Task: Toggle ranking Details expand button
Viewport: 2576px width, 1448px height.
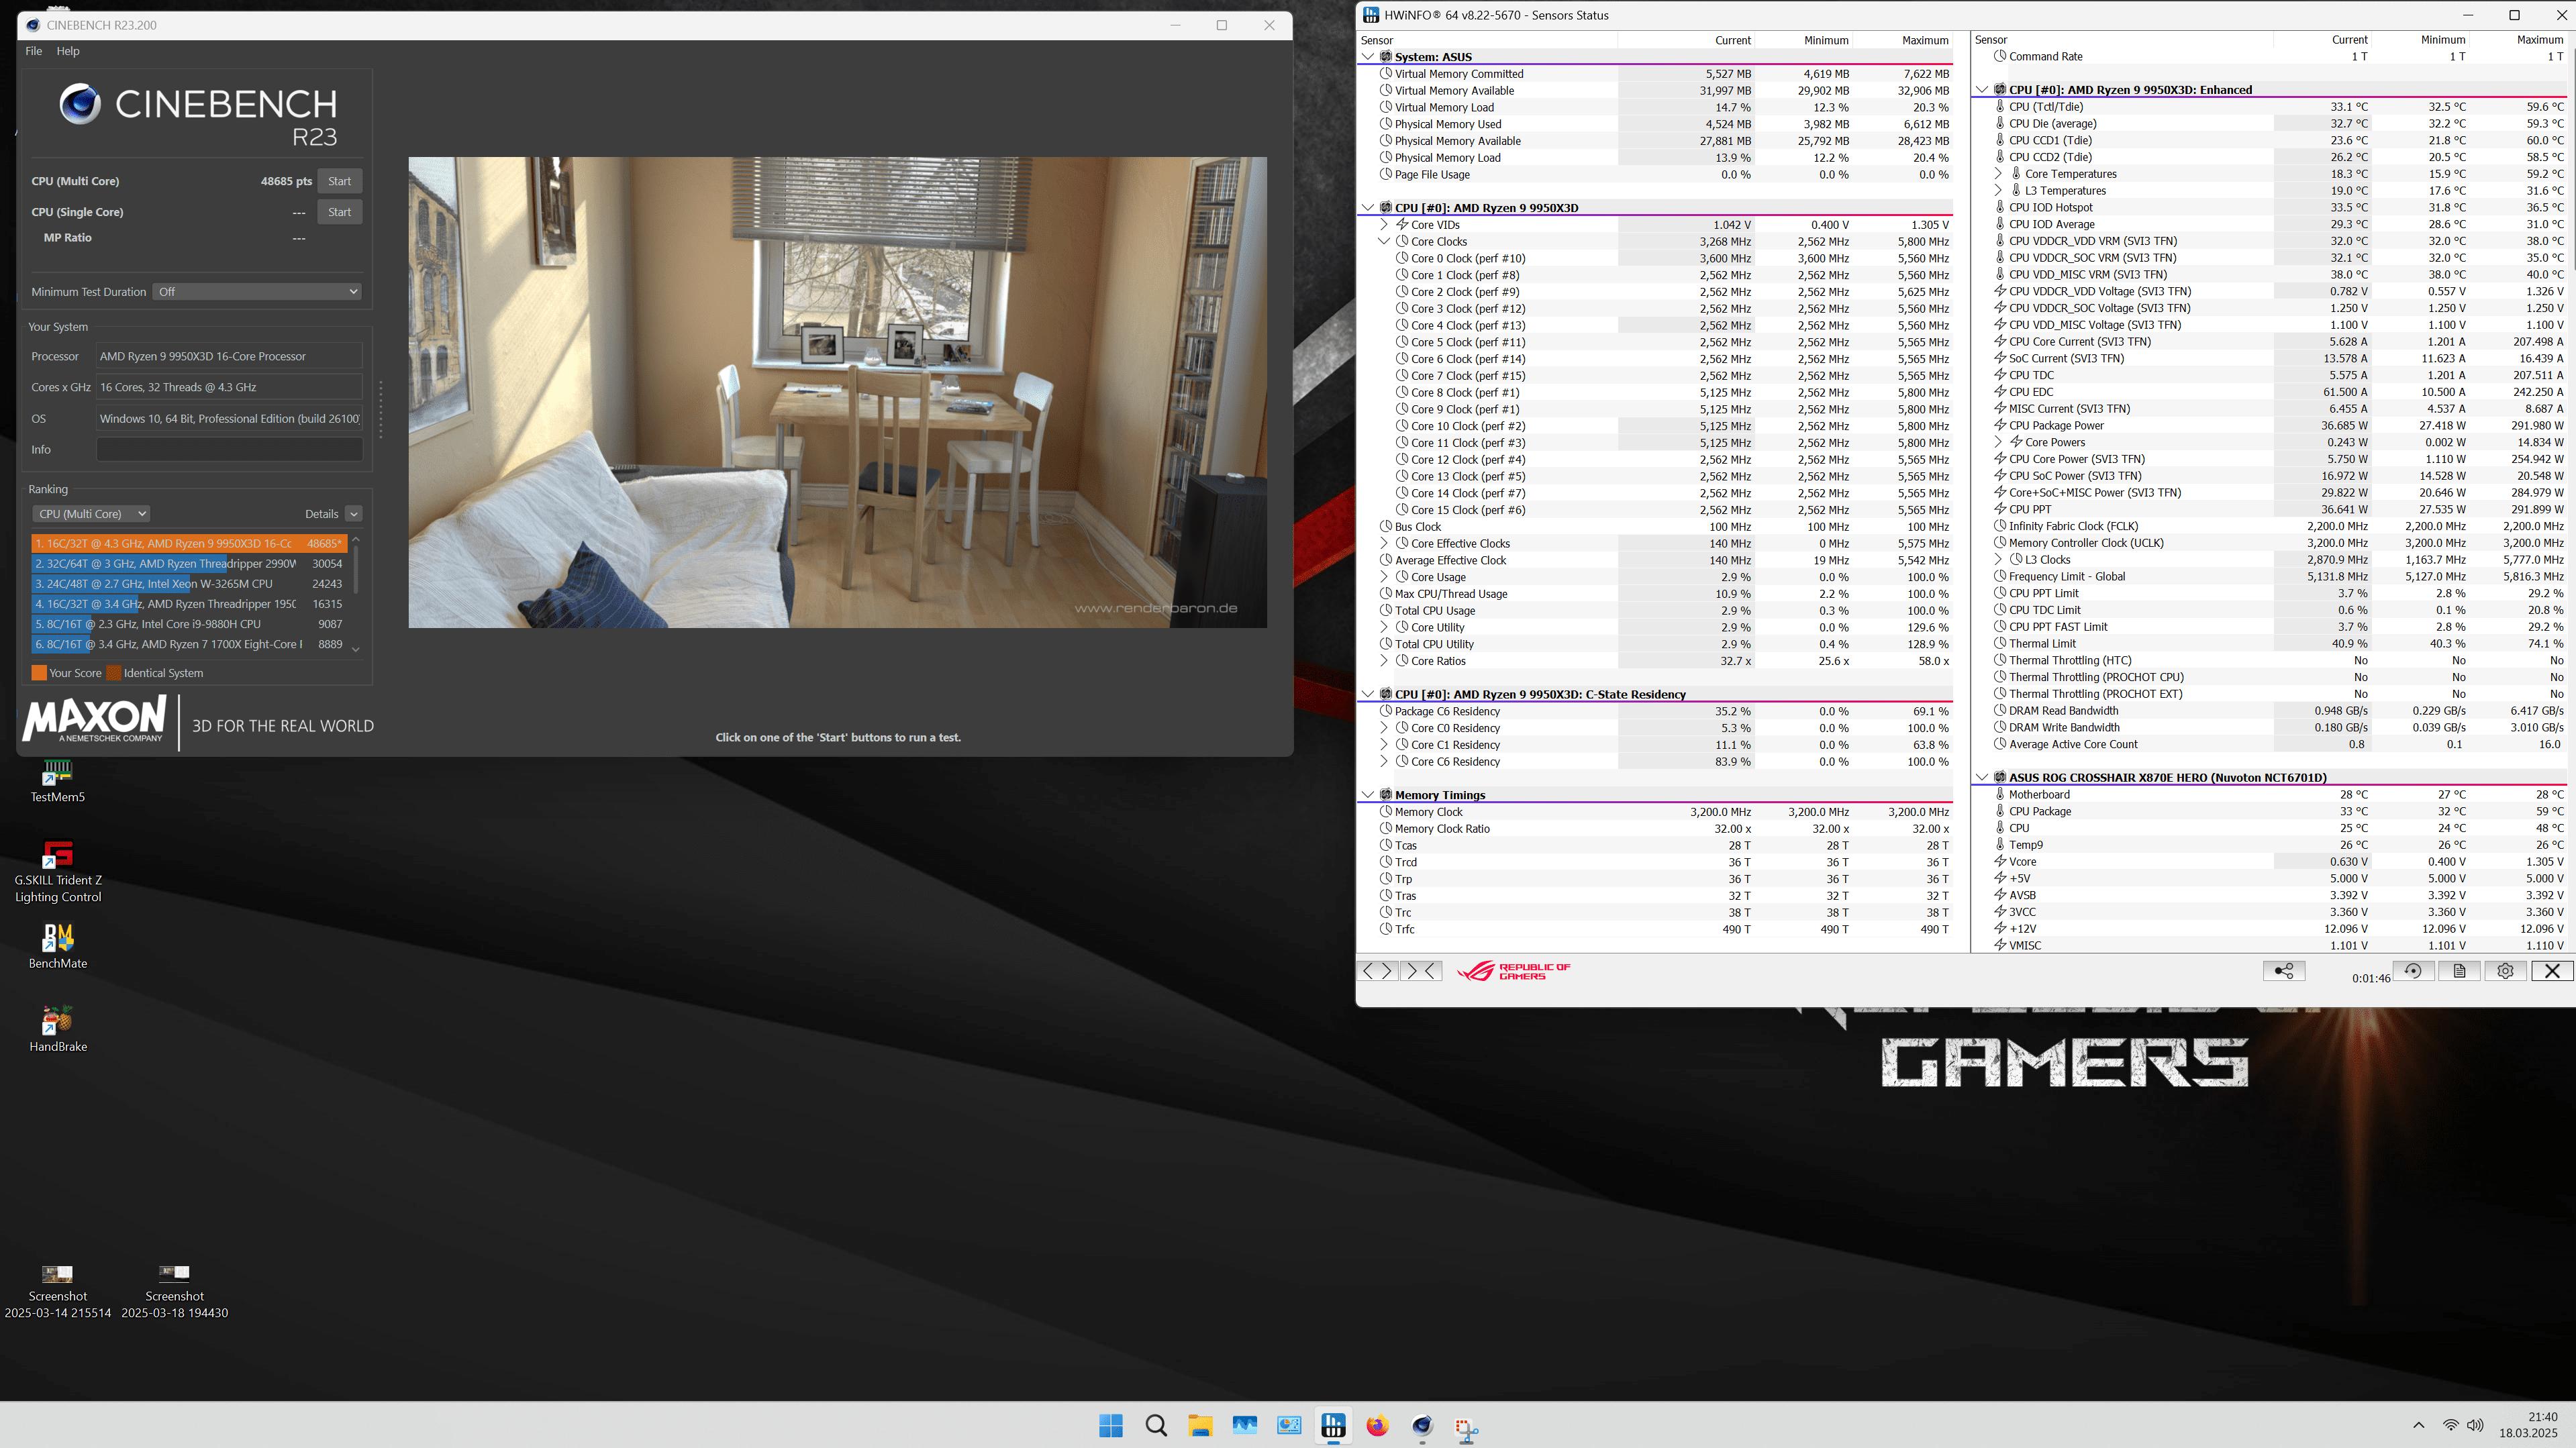Action: [353, 514]
